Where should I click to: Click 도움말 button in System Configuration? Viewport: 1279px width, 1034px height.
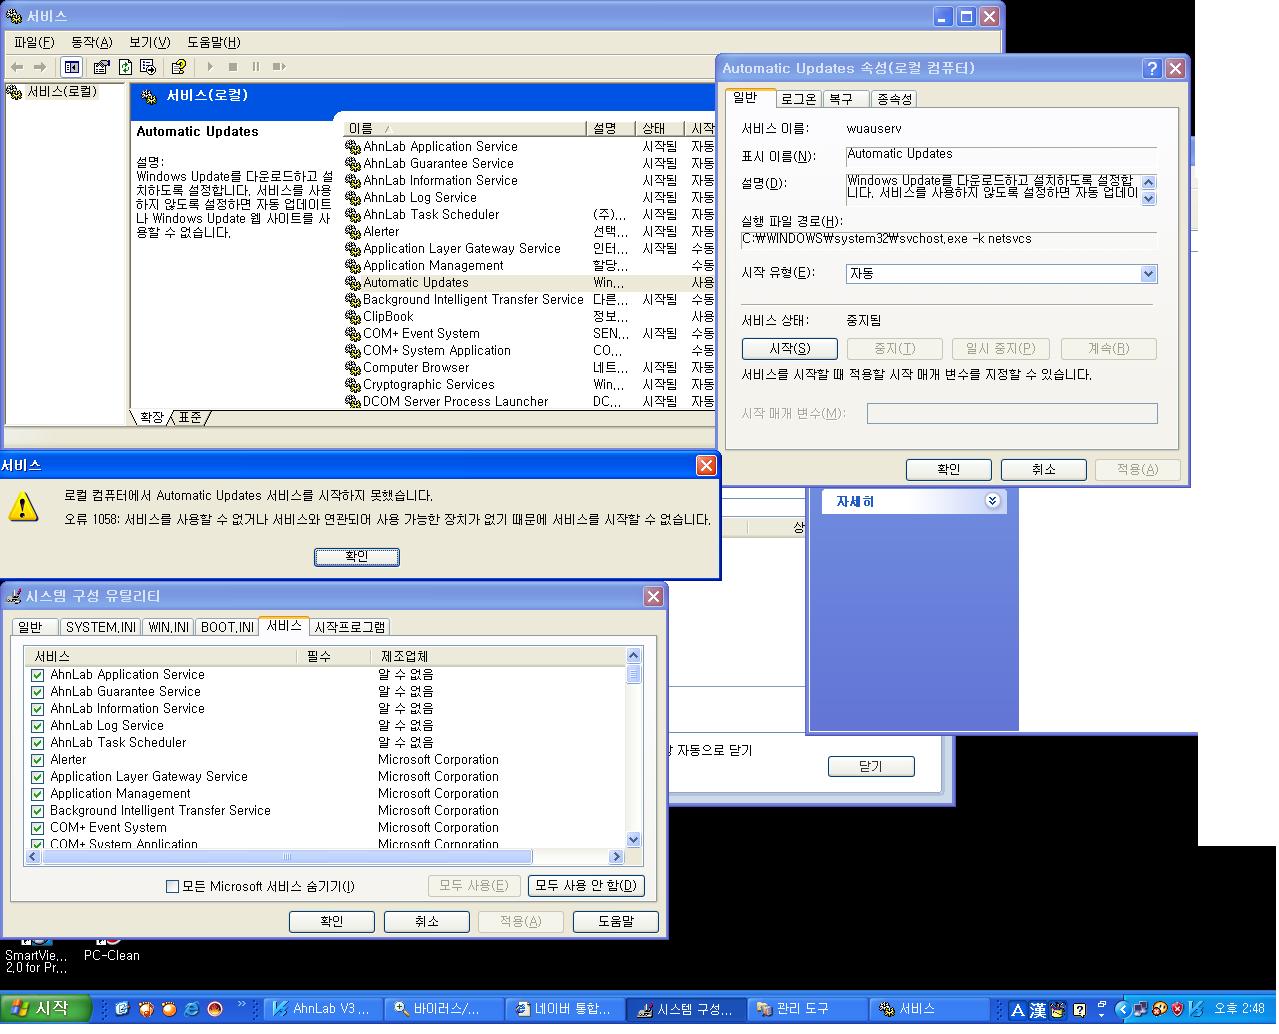[x=615, y=921]
